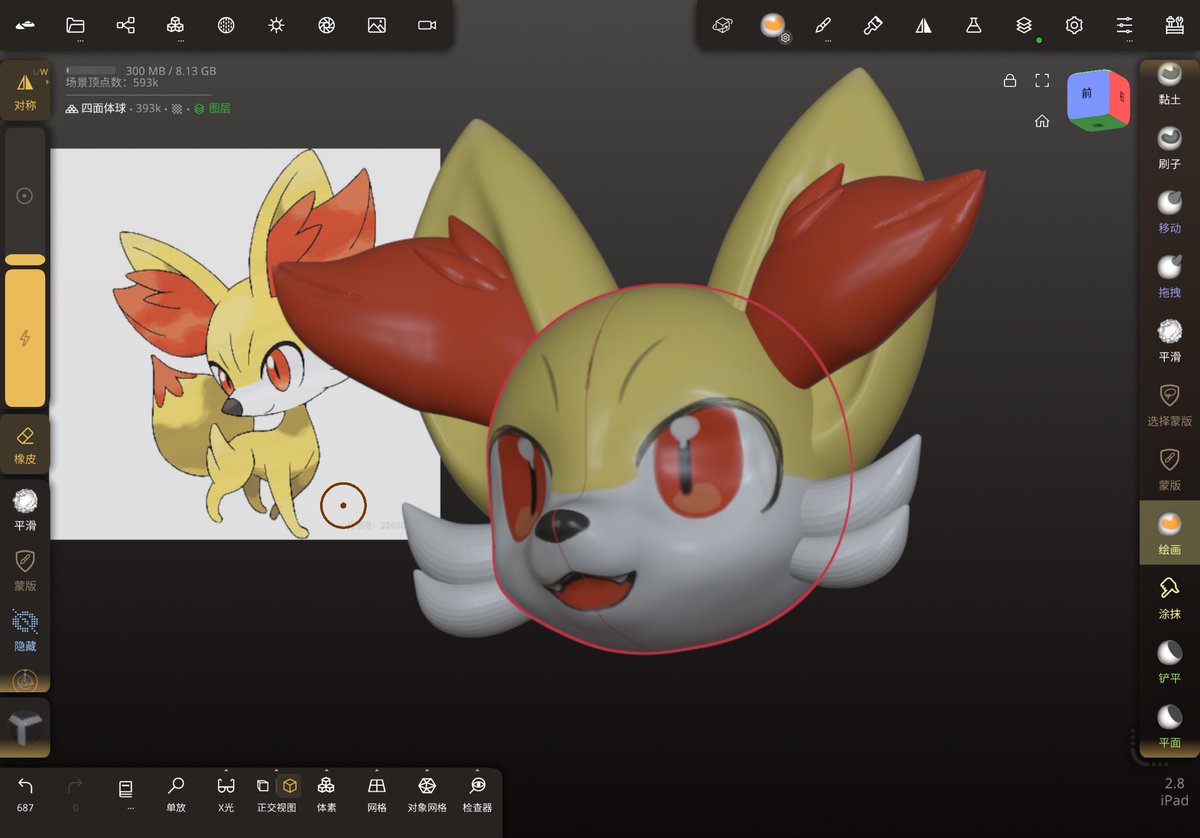Image resolution: width=1200 pixels, height=838 pixels.
Task: Open the lighting sun icon menu
Action: pyautogui.click(x=276, y=25)
